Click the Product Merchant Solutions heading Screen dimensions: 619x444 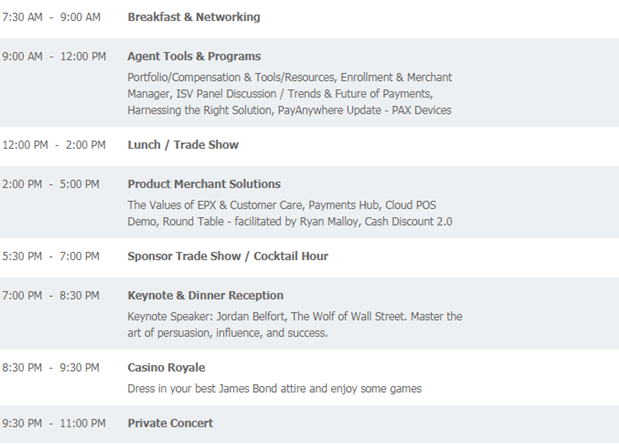(204, 184)
